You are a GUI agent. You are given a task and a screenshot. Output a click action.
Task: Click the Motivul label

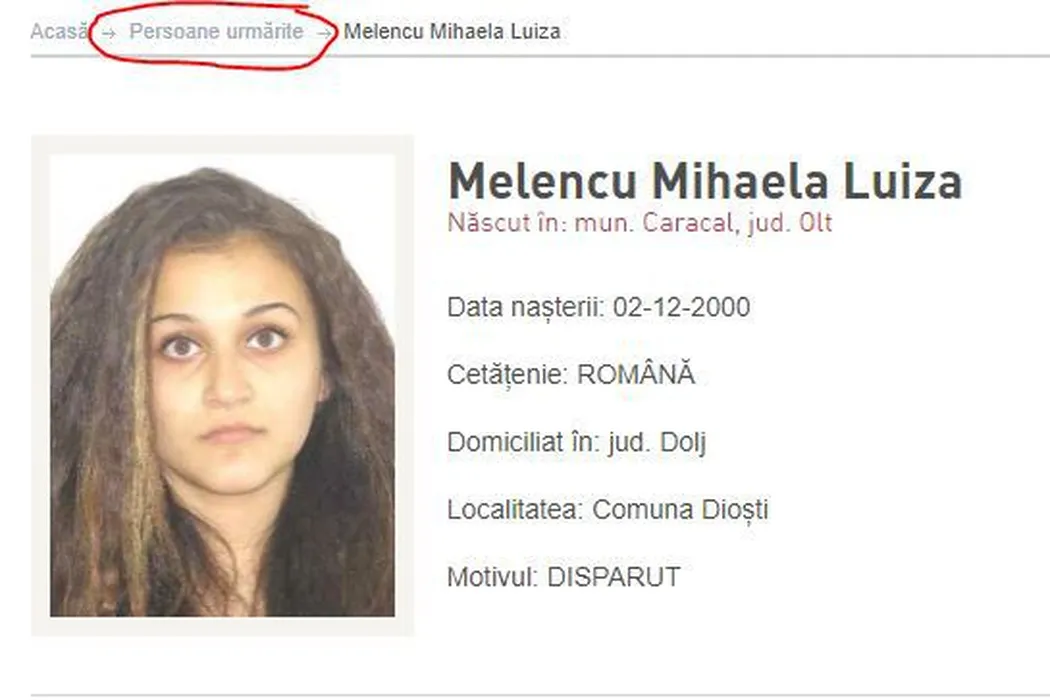[493, 577]
